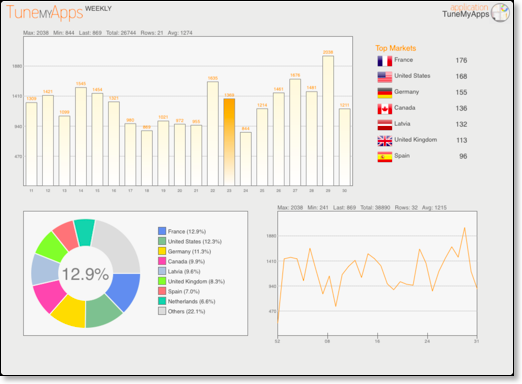
Task: Click the Latvia market value 132
Action: [x=461, y=124]
